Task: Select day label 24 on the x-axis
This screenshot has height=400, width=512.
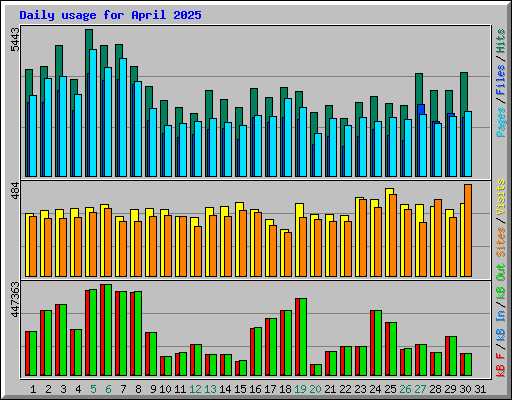Action: [375, 389]
